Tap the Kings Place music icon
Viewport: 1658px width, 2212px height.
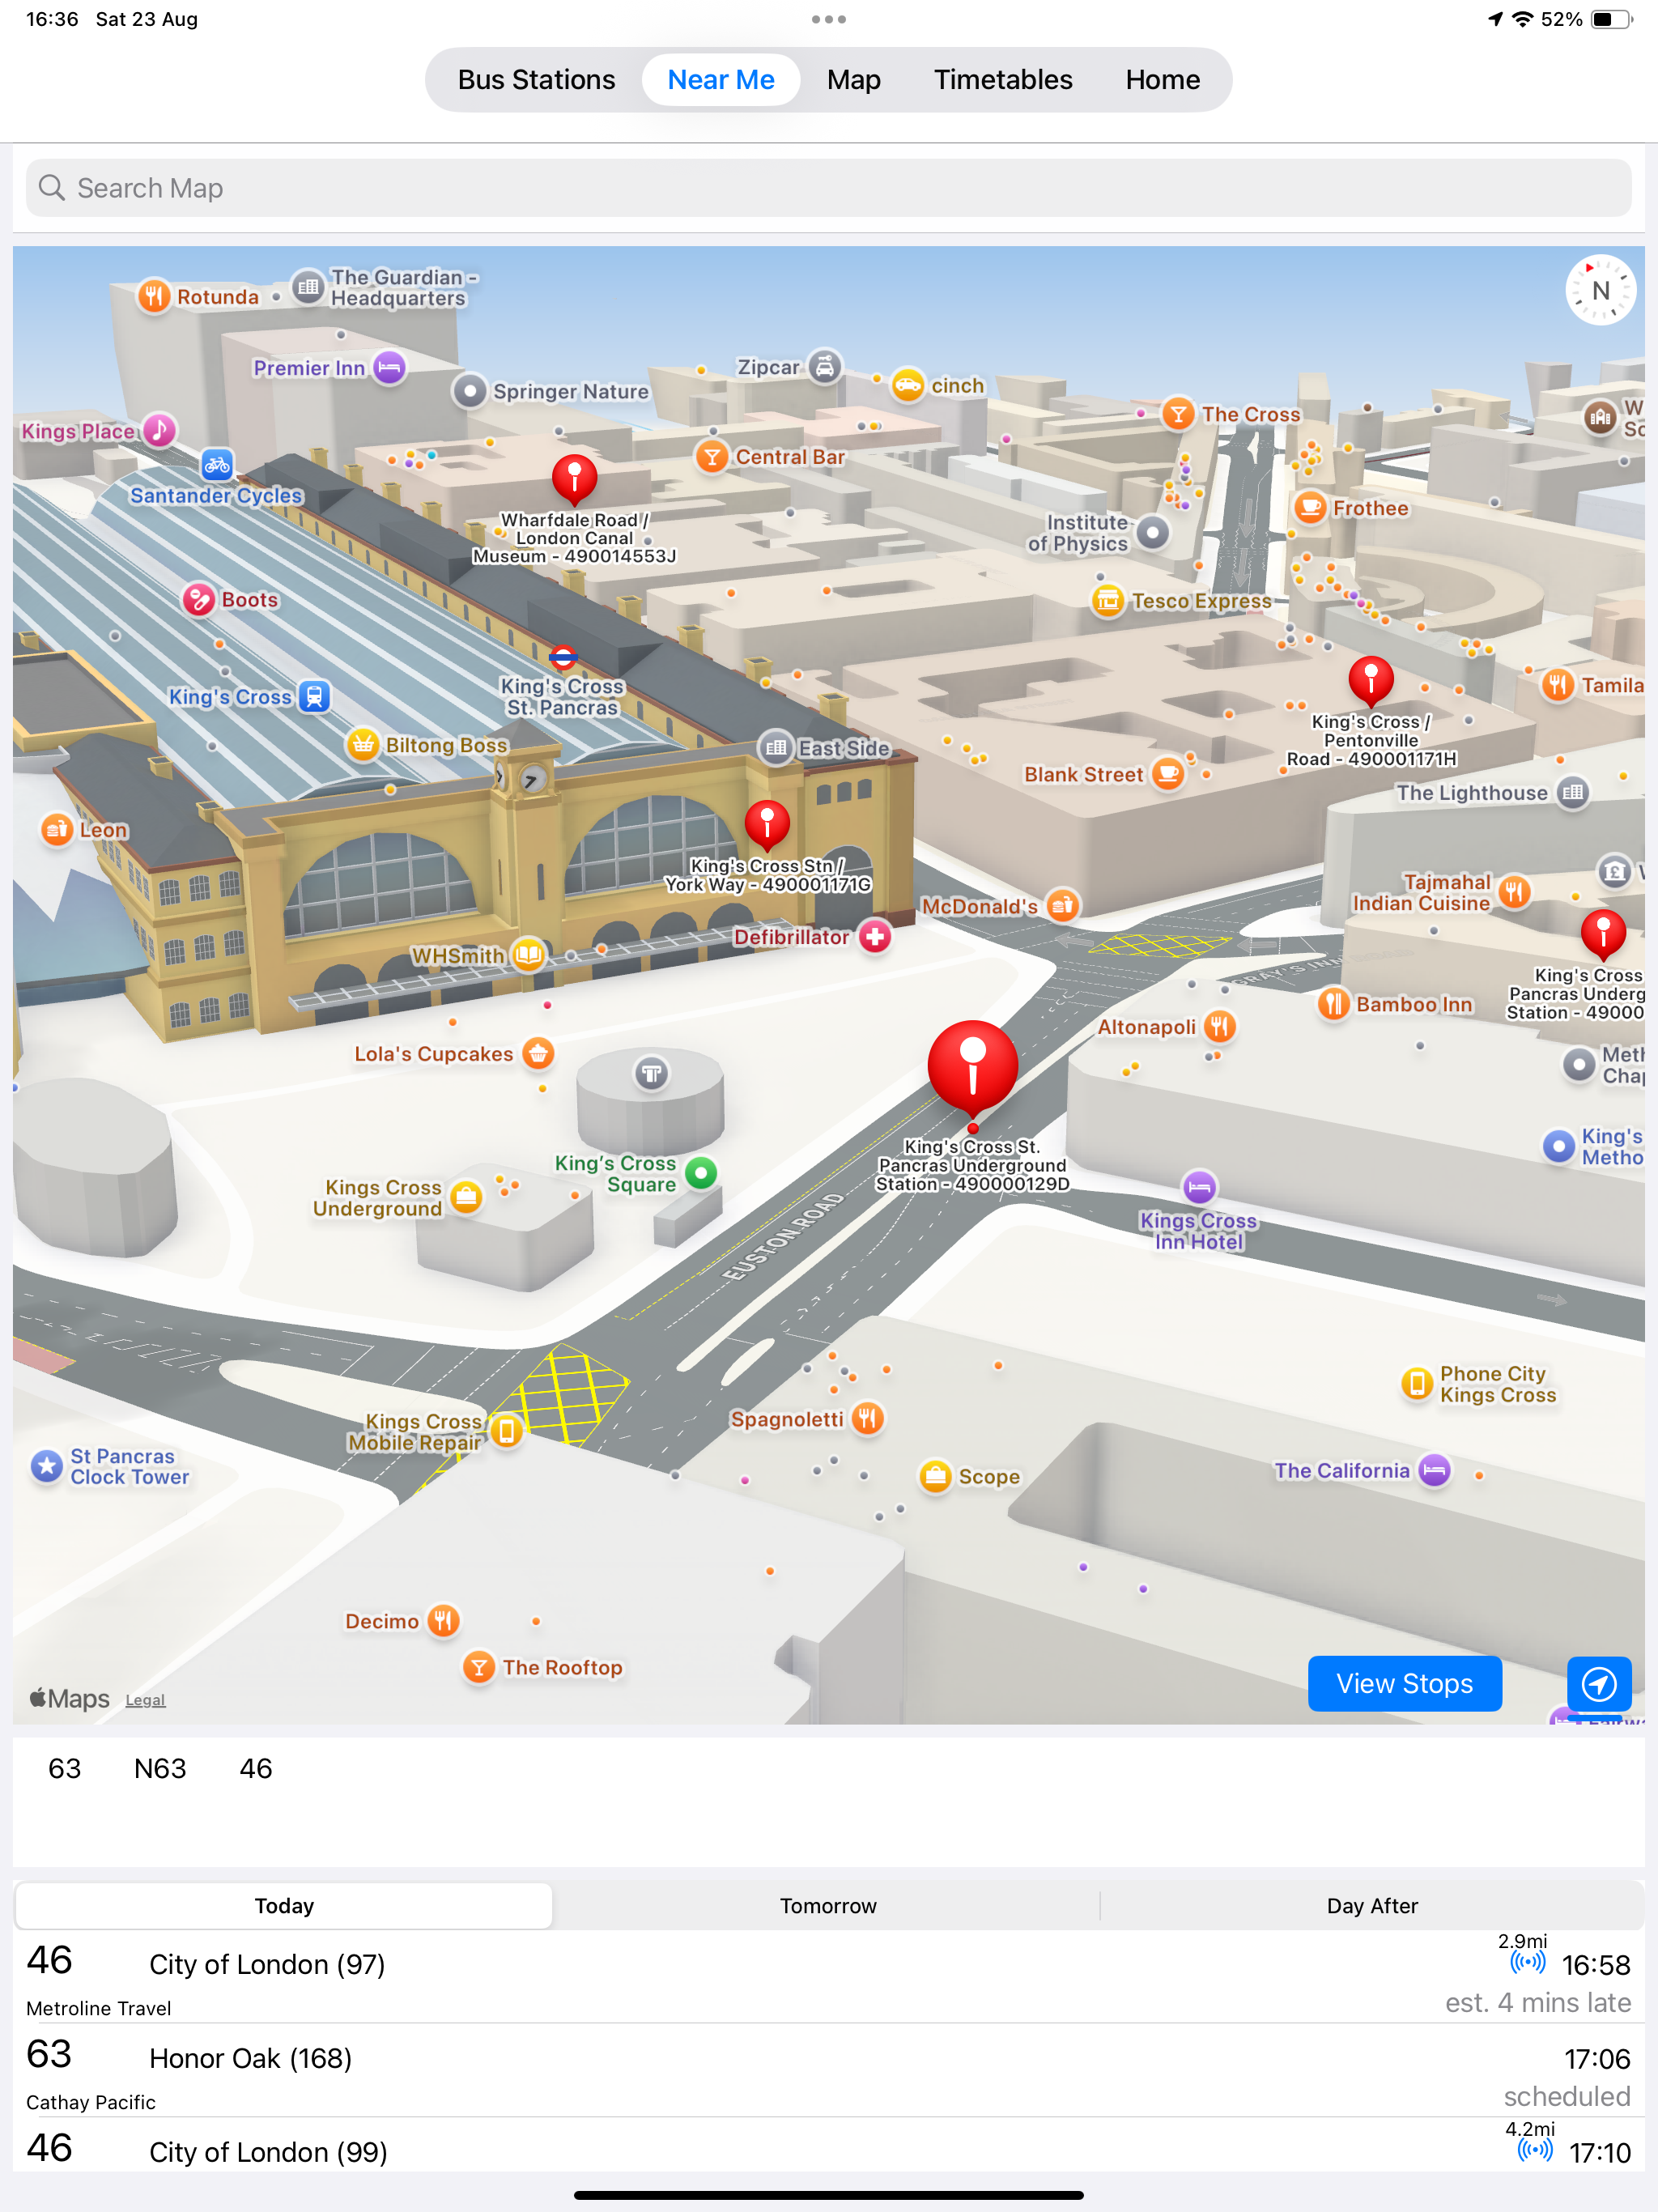[159, 431]
